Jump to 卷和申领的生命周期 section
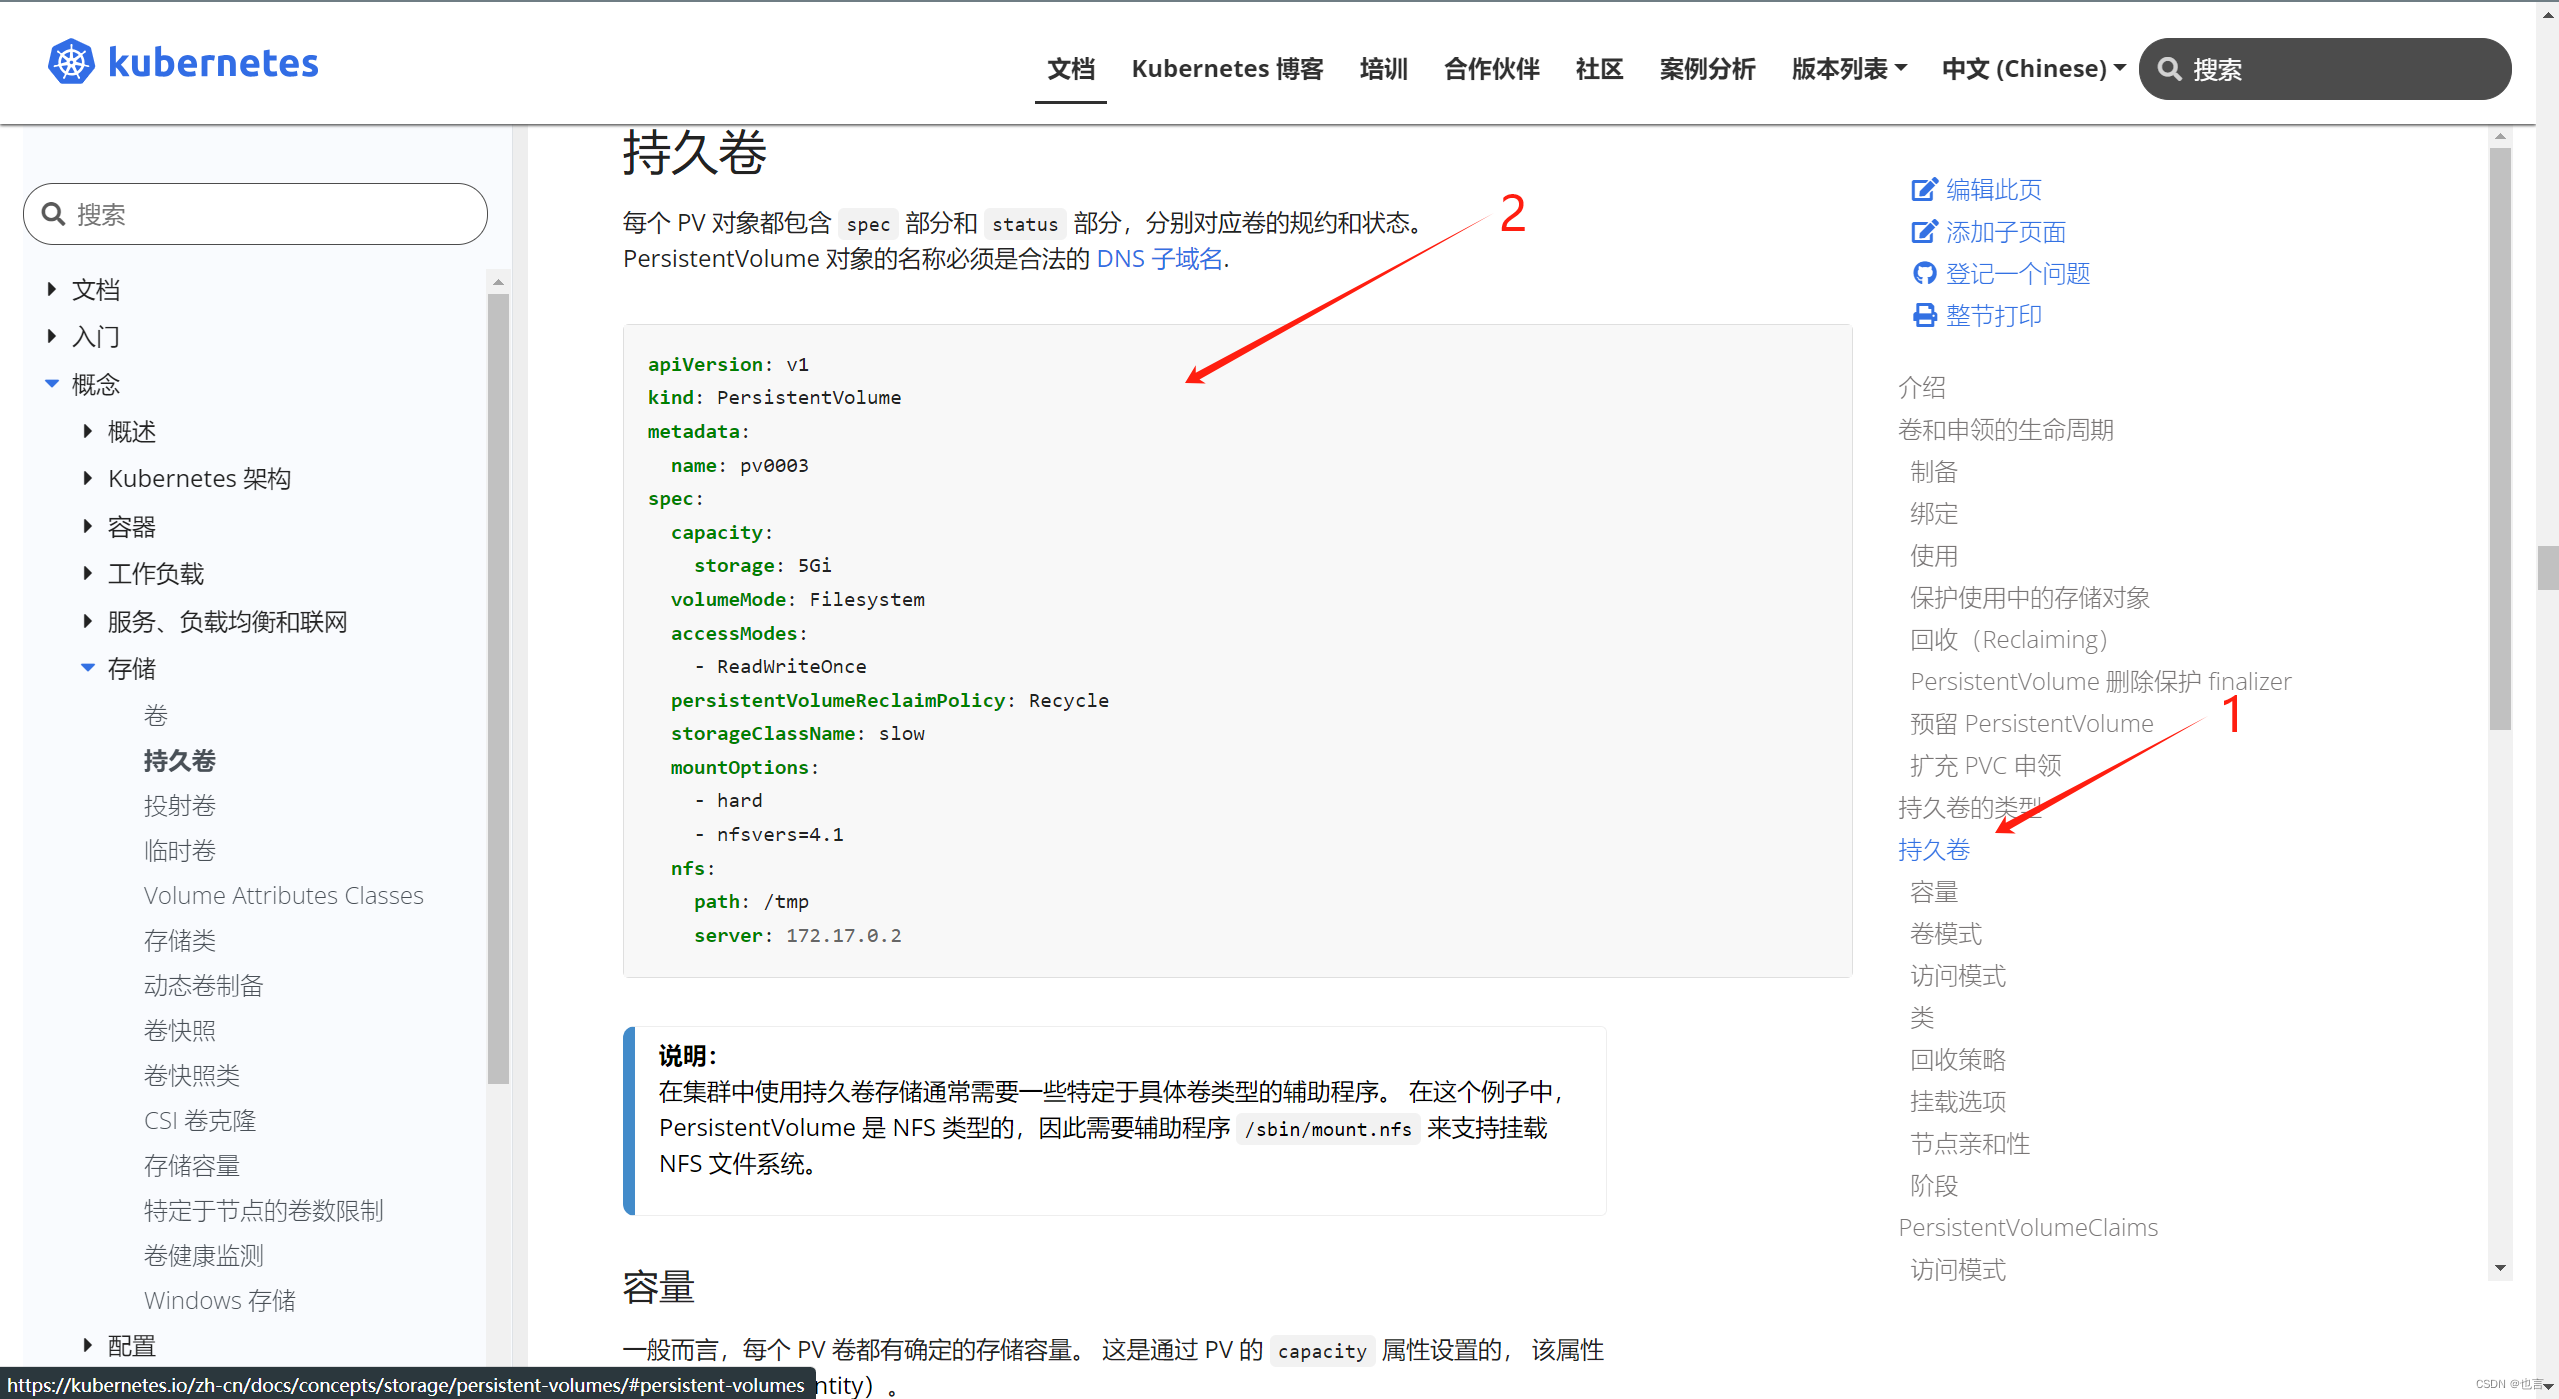 (x=2006, y=429)
